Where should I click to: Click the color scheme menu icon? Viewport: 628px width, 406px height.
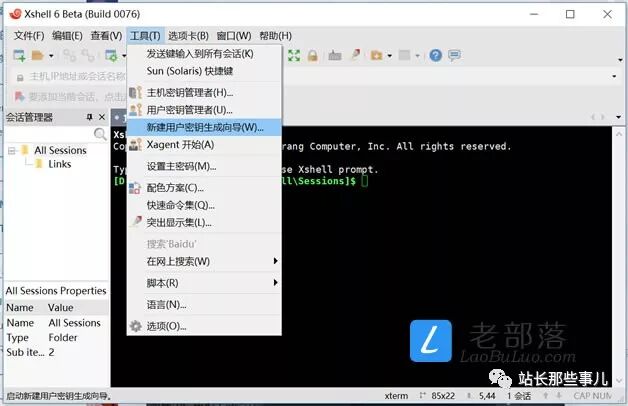[x=135, y=188]
